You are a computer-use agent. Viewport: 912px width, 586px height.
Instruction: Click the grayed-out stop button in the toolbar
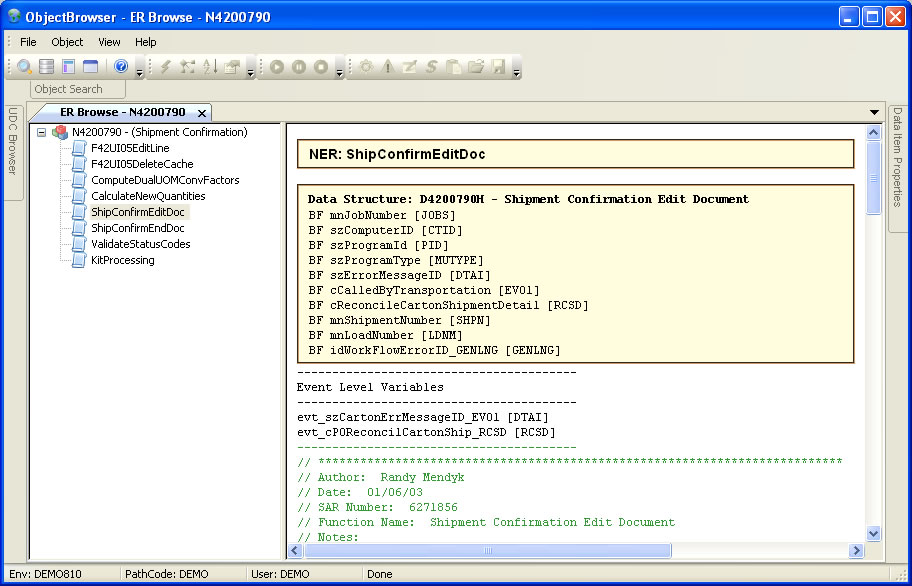click(321, 67)
